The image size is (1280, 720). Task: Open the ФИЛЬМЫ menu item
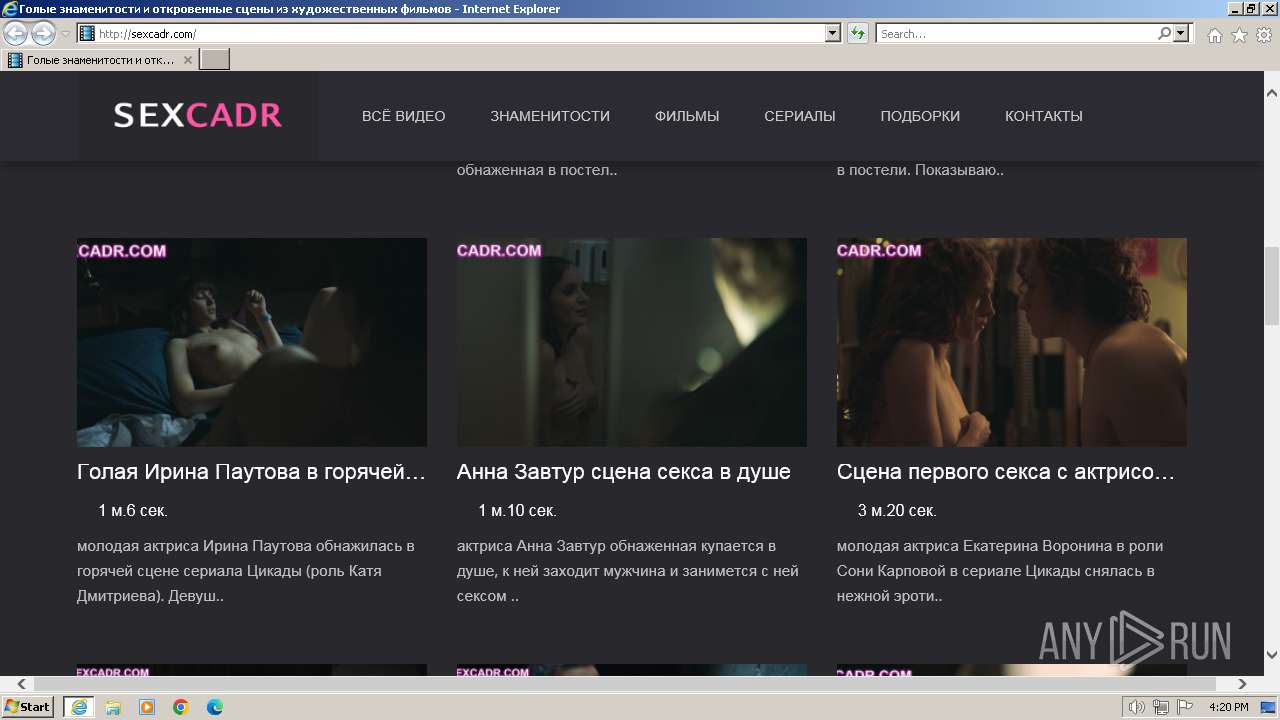click(687, 116)
